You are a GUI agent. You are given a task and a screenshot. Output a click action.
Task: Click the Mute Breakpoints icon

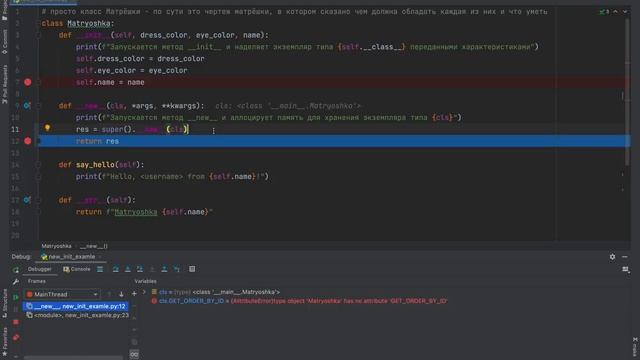tap(16, 338)
